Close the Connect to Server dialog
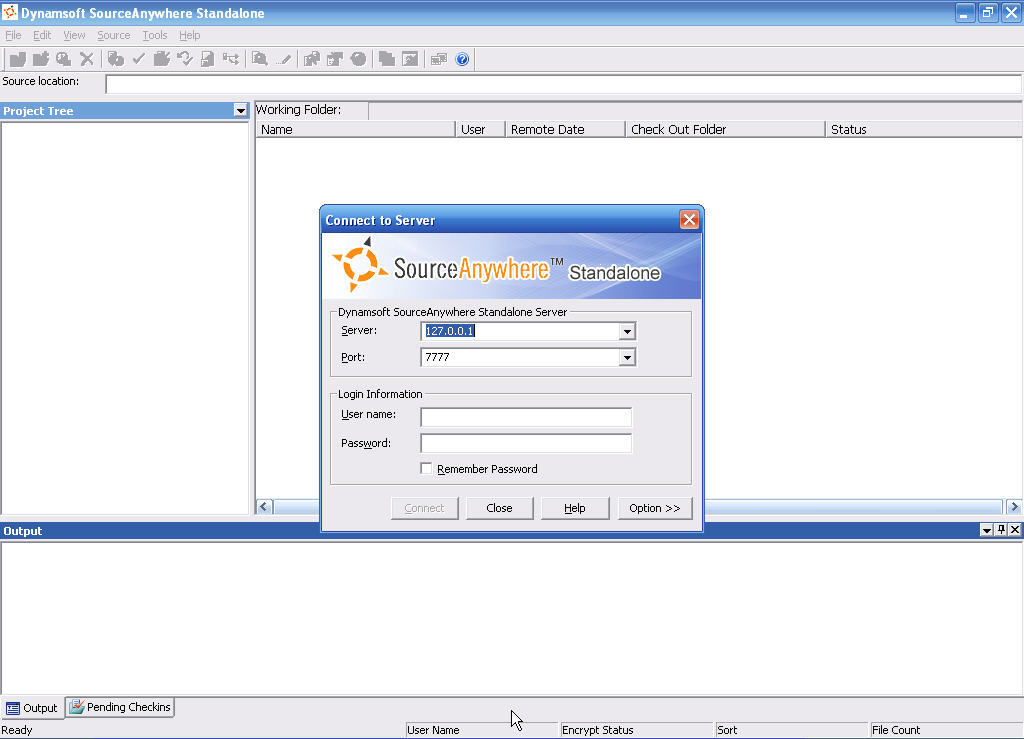This screenshot has width=1024, height=739. click(689, 220)
